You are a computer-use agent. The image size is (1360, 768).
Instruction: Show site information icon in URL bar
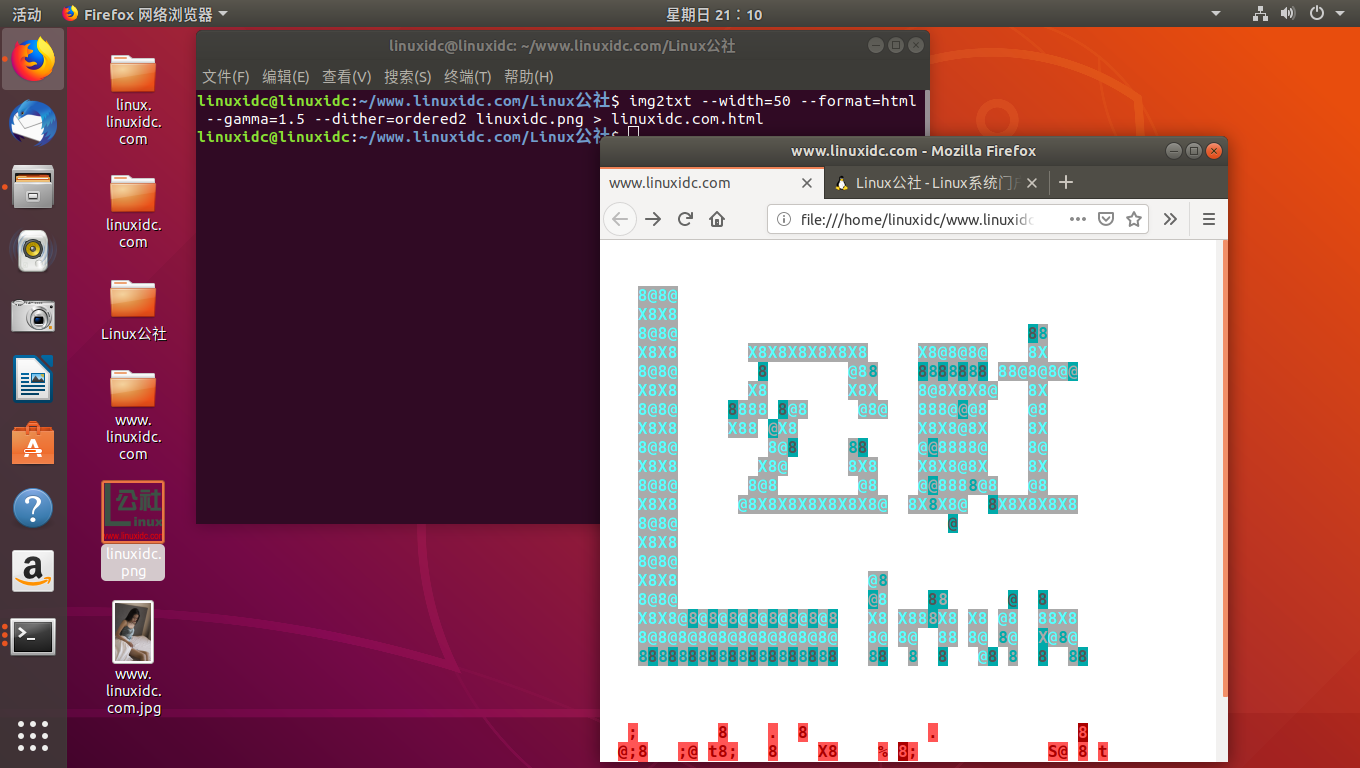[785, 219]
